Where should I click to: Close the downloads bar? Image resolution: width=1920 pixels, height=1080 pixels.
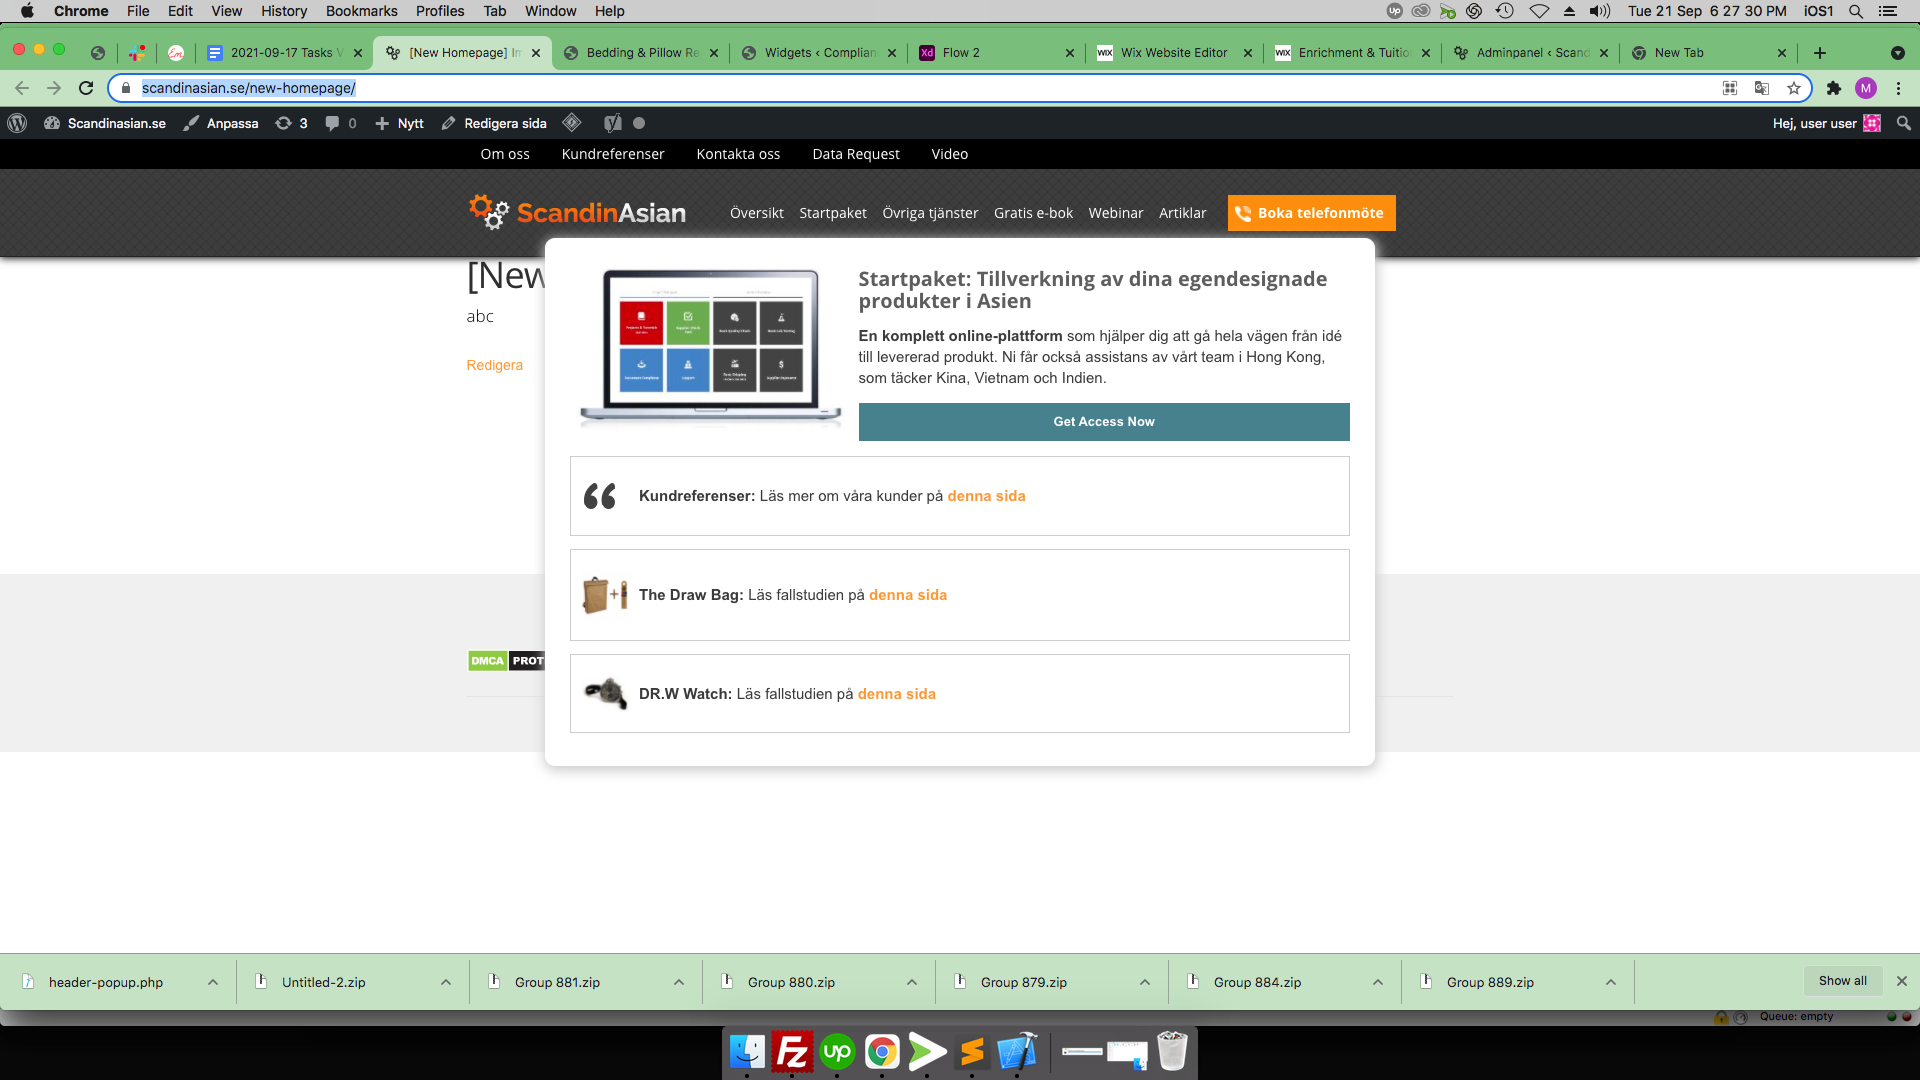[1902, 981]
